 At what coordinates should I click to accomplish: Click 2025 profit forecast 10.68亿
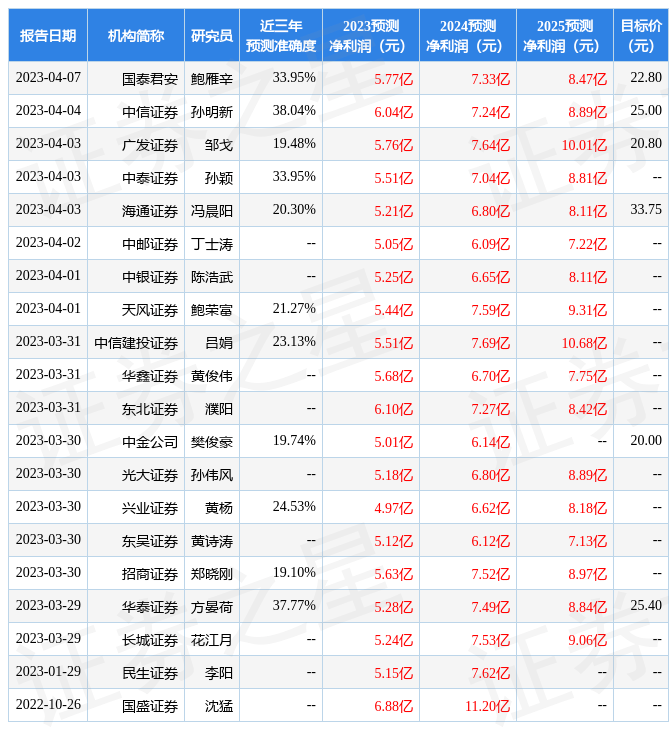(x=584, y=343)
